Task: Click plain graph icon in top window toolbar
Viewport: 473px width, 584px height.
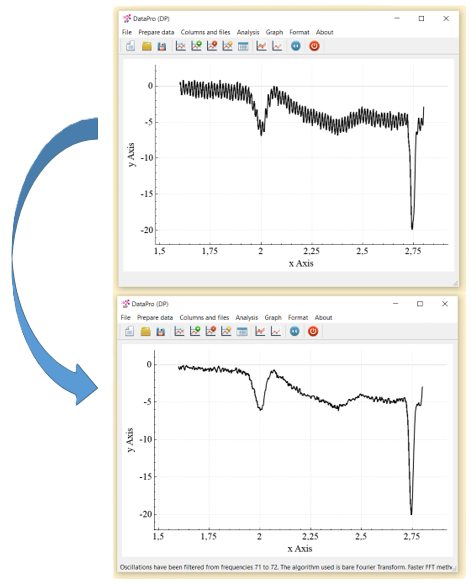Action: 181,46
